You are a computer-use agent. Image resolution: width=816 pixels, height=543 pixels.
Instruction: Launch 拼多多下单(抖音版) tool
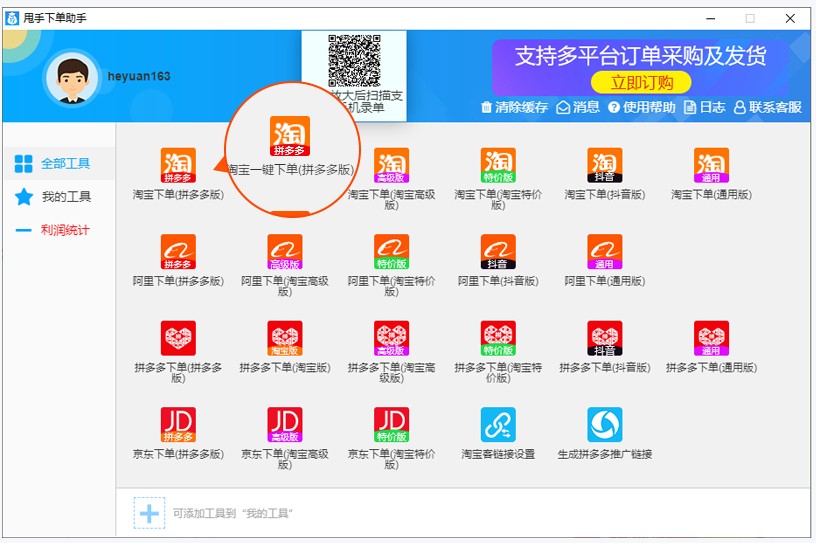tap(605, 338)
